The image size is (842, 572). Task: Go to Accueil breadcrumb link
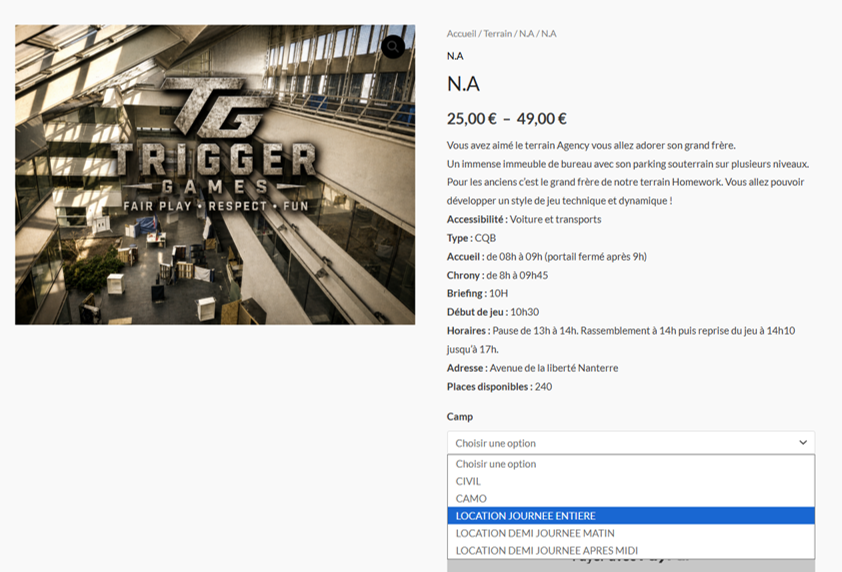[461, 34]
